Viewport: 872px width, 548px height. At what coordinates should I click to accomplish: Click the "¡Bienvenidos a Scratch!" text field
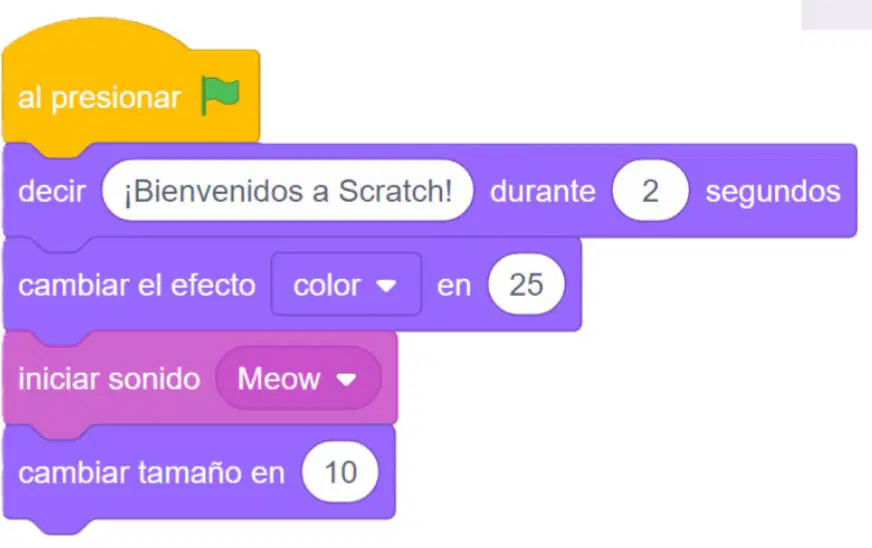(x=288, y=191)
